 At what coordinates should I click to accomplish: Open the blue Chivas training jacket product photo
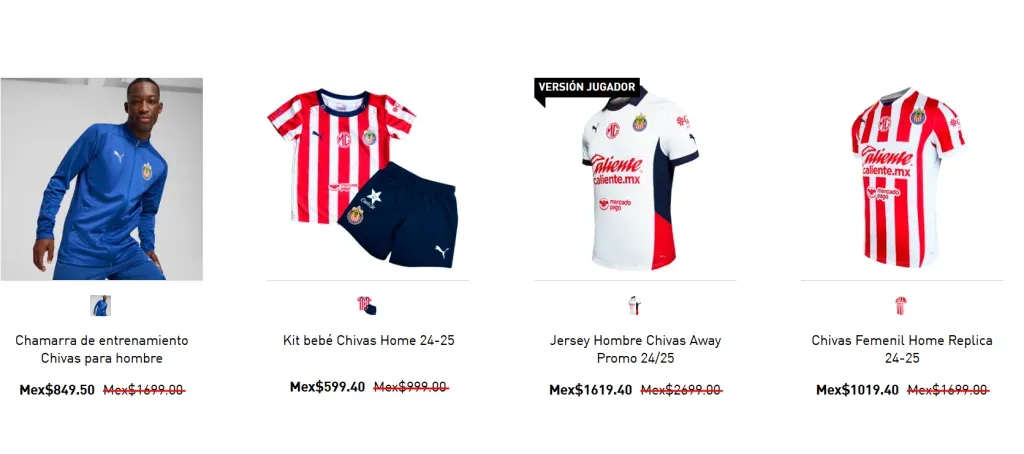coord(101,179)
